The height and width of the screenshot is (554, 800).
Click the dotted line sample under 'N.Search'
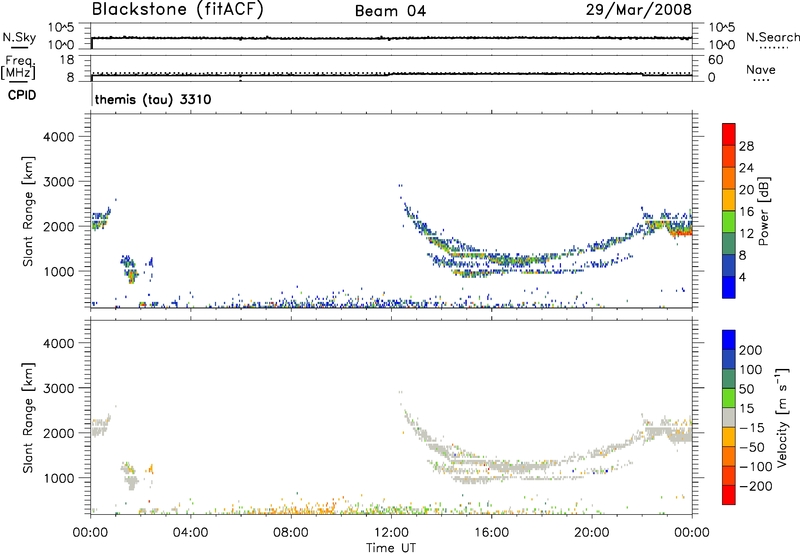point(773,48)
